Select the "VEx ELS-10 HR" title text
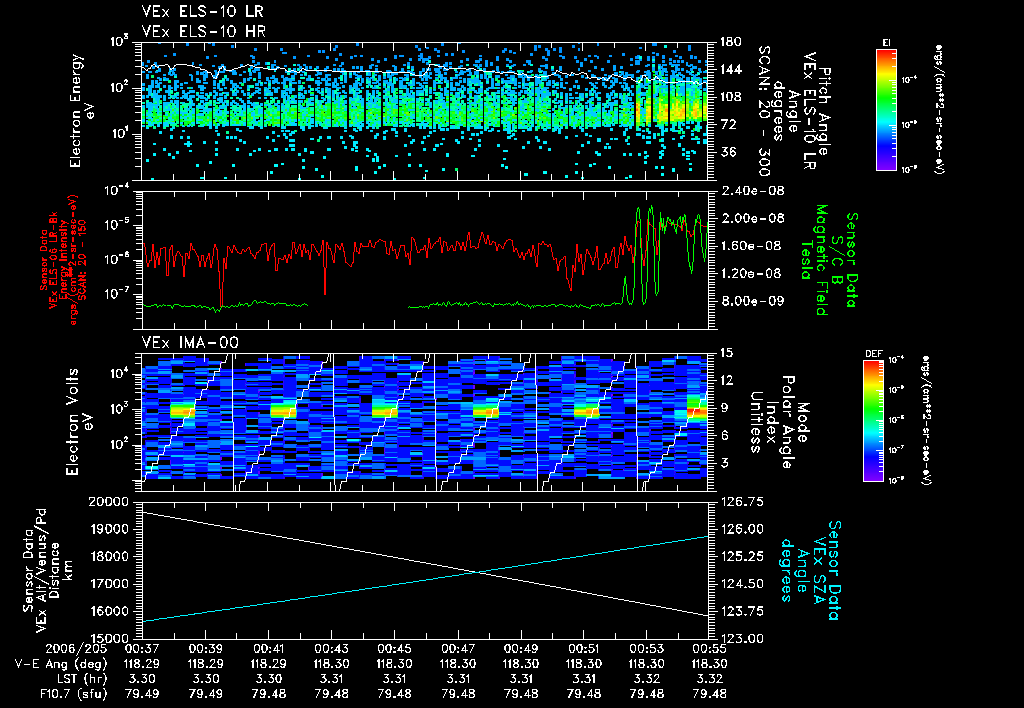This screenshot has width=1024, height=708. click(203, 31)
